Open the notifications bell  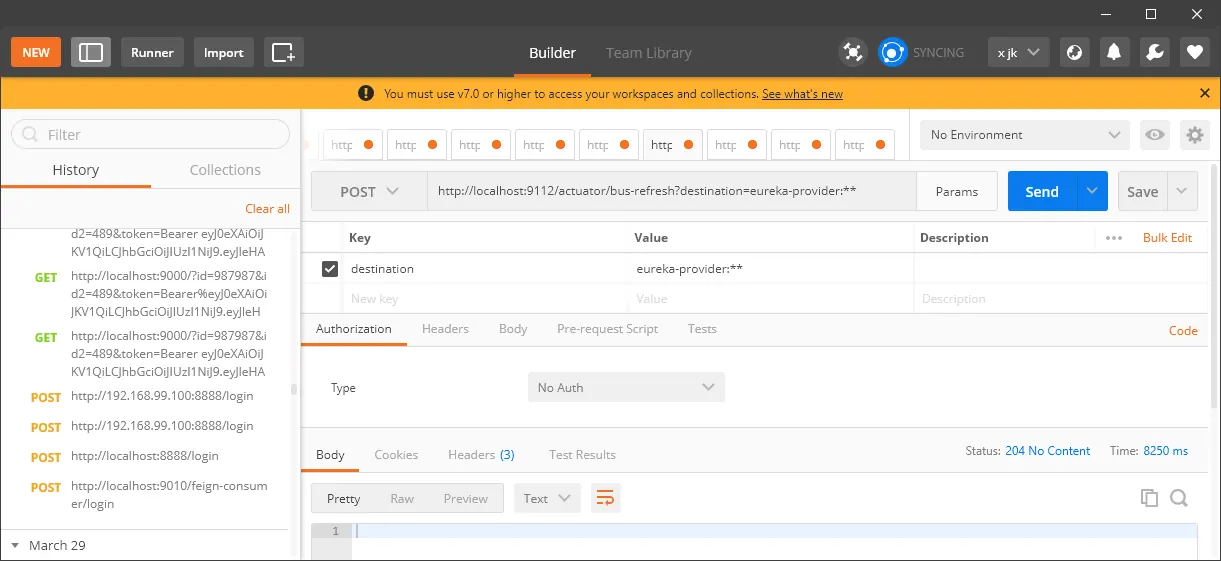coord(1113,52)
